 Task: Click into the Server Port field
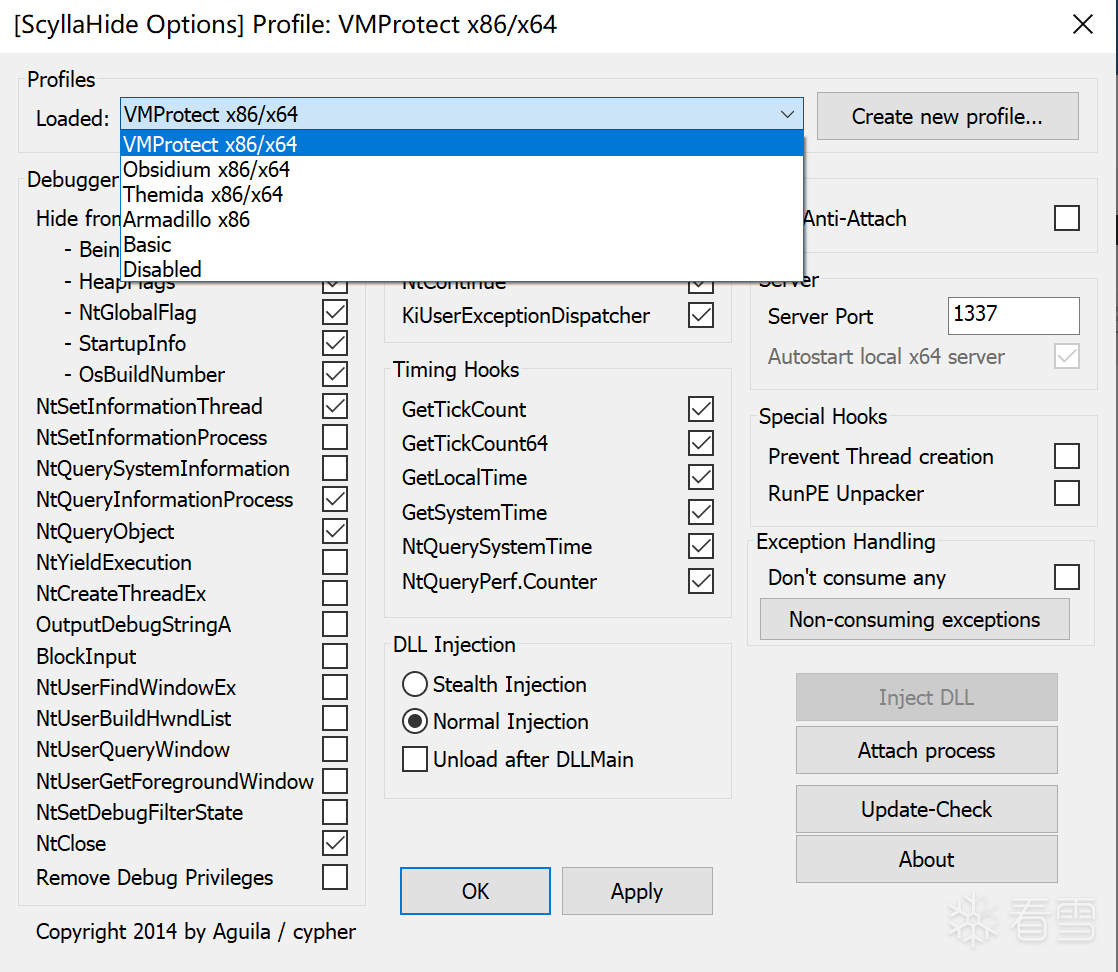(1013, 315)
